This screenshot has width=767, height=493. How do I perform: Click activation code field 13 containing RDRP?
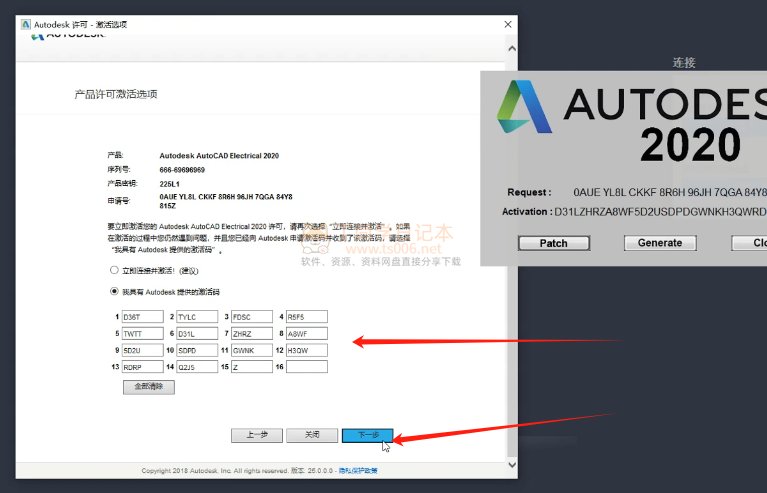pos(142,367)
